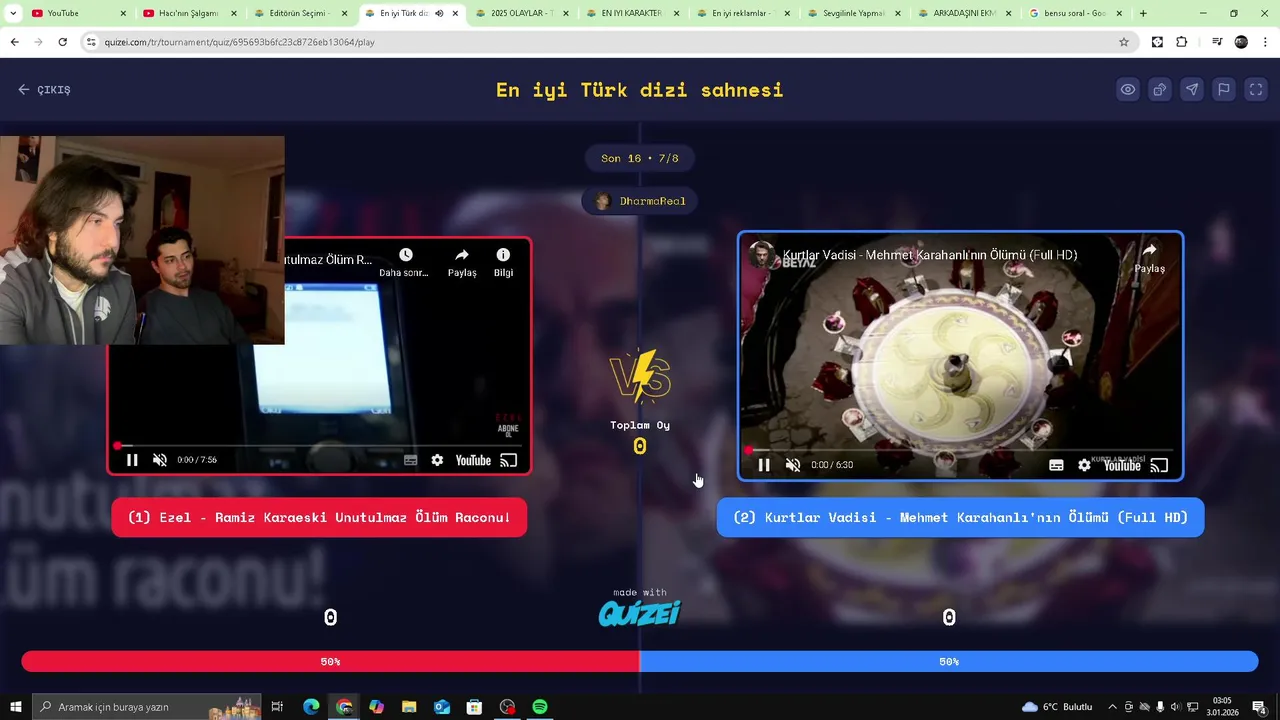Screen dimensions: 1280x720
Task: Click the eye icon in Quizei header
Action: coord(1128,89)
